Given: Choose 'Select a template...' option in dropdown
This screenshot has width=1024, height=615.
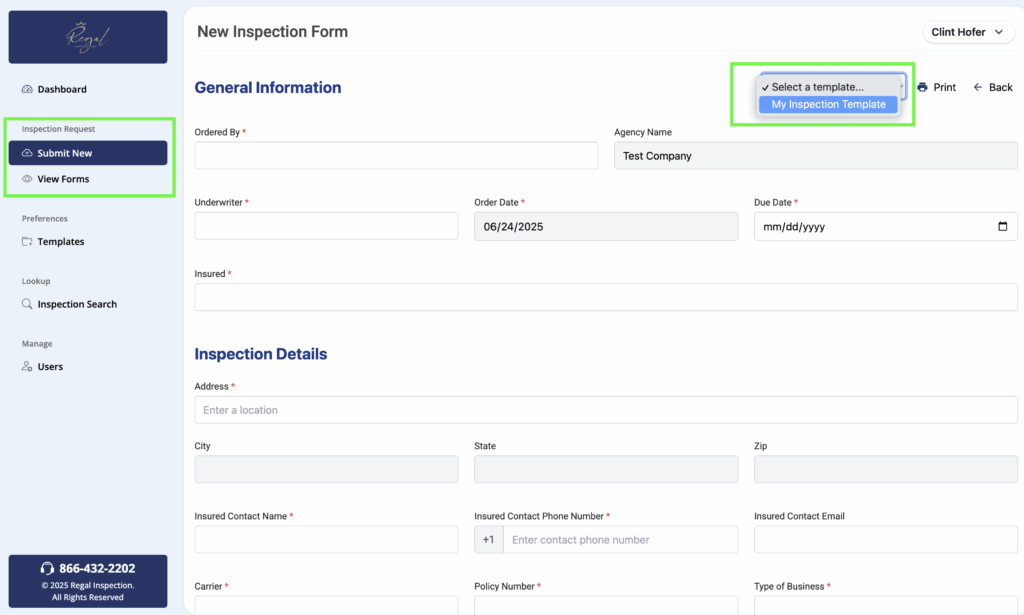Looking at the screenshot, I should [817, 87].
